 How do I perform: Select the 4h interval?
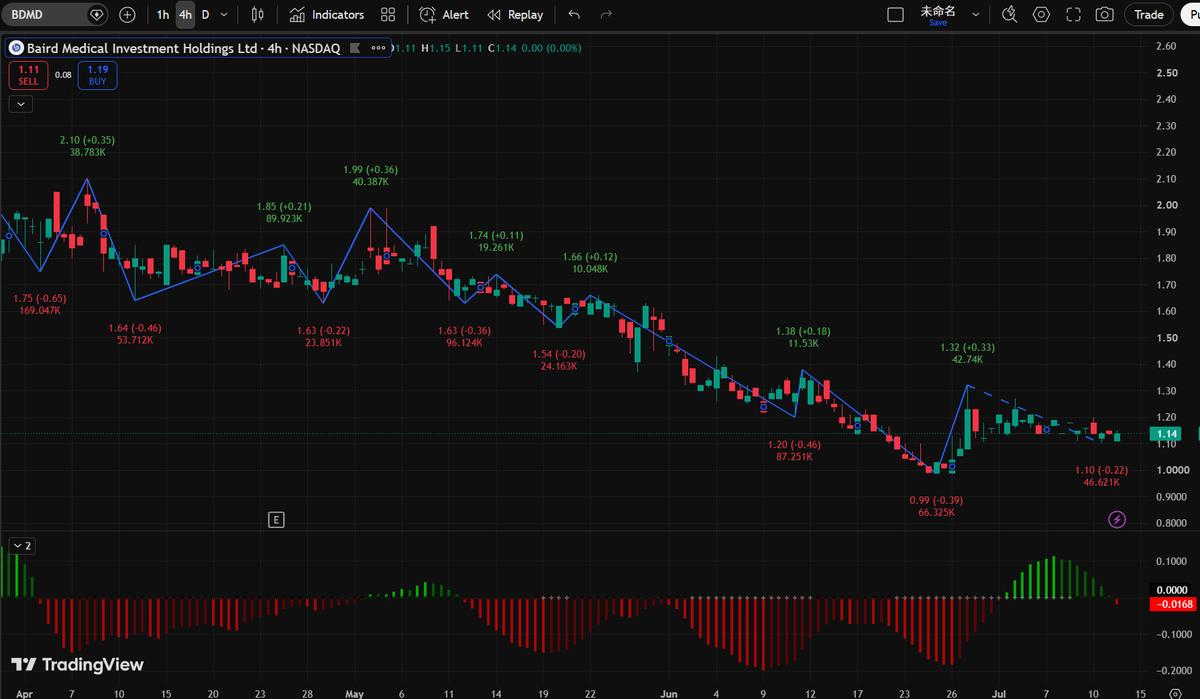coord(185,15)
